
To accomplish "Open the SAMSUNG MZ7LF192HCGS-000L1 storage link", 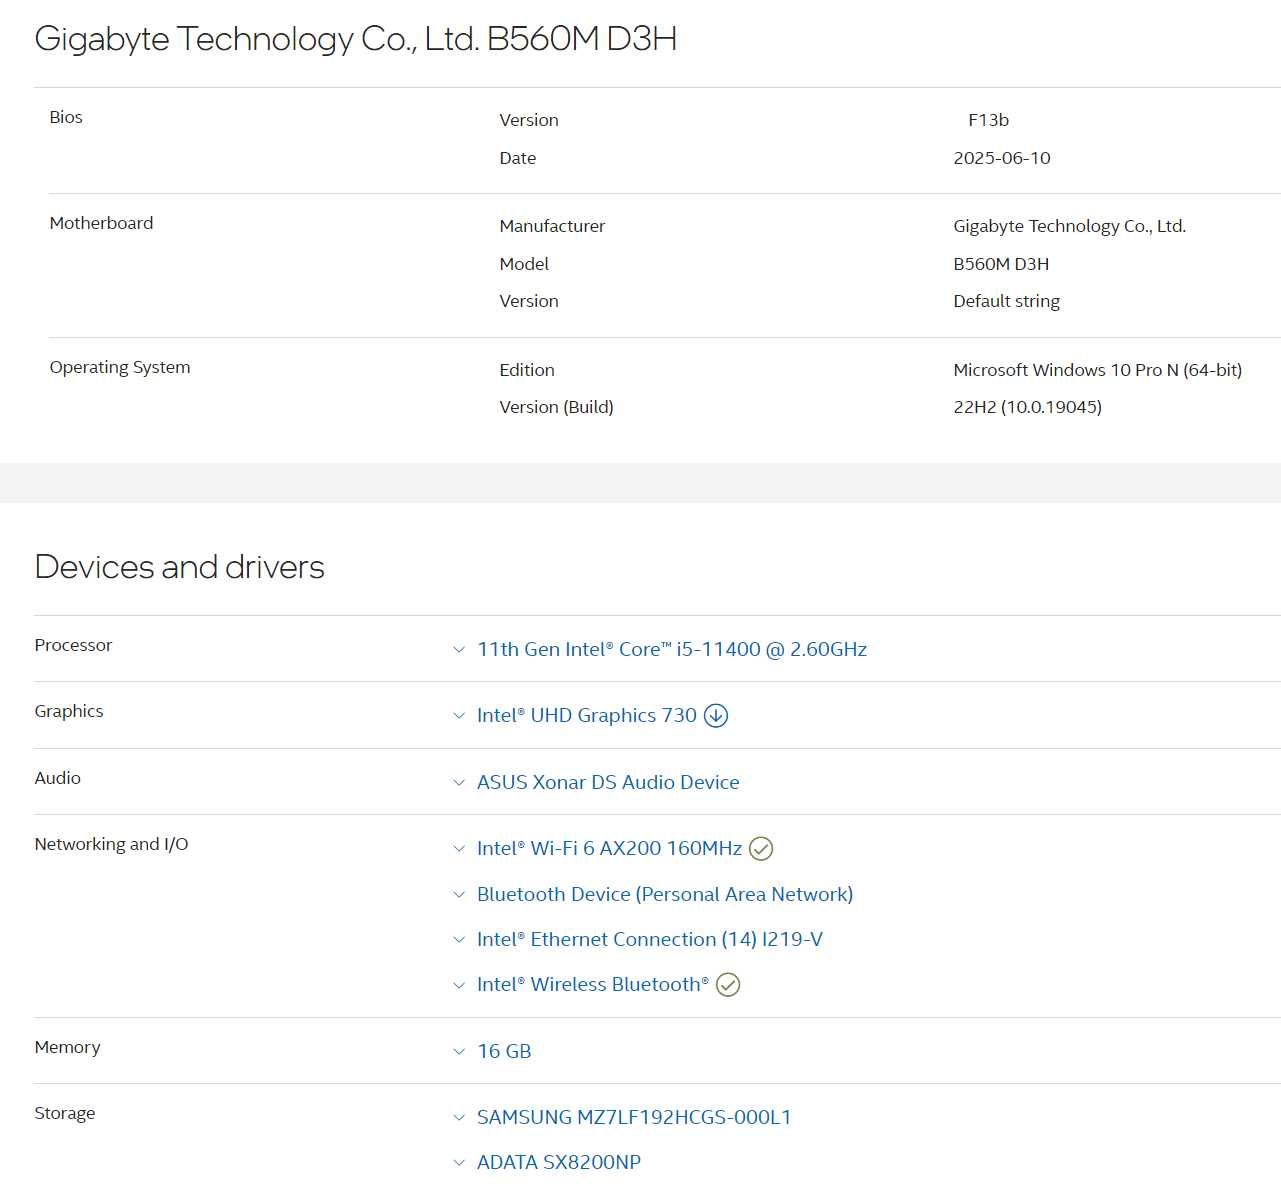I will point(634,1117).
